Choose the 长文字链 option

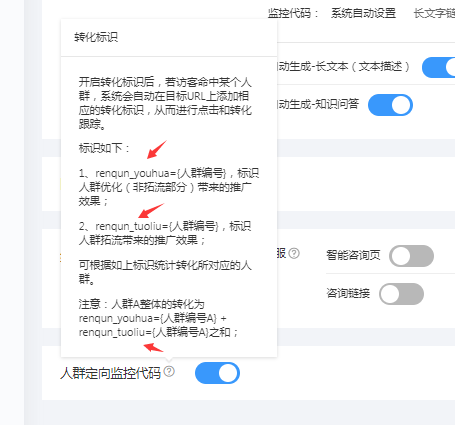click(x=434, y=13)
